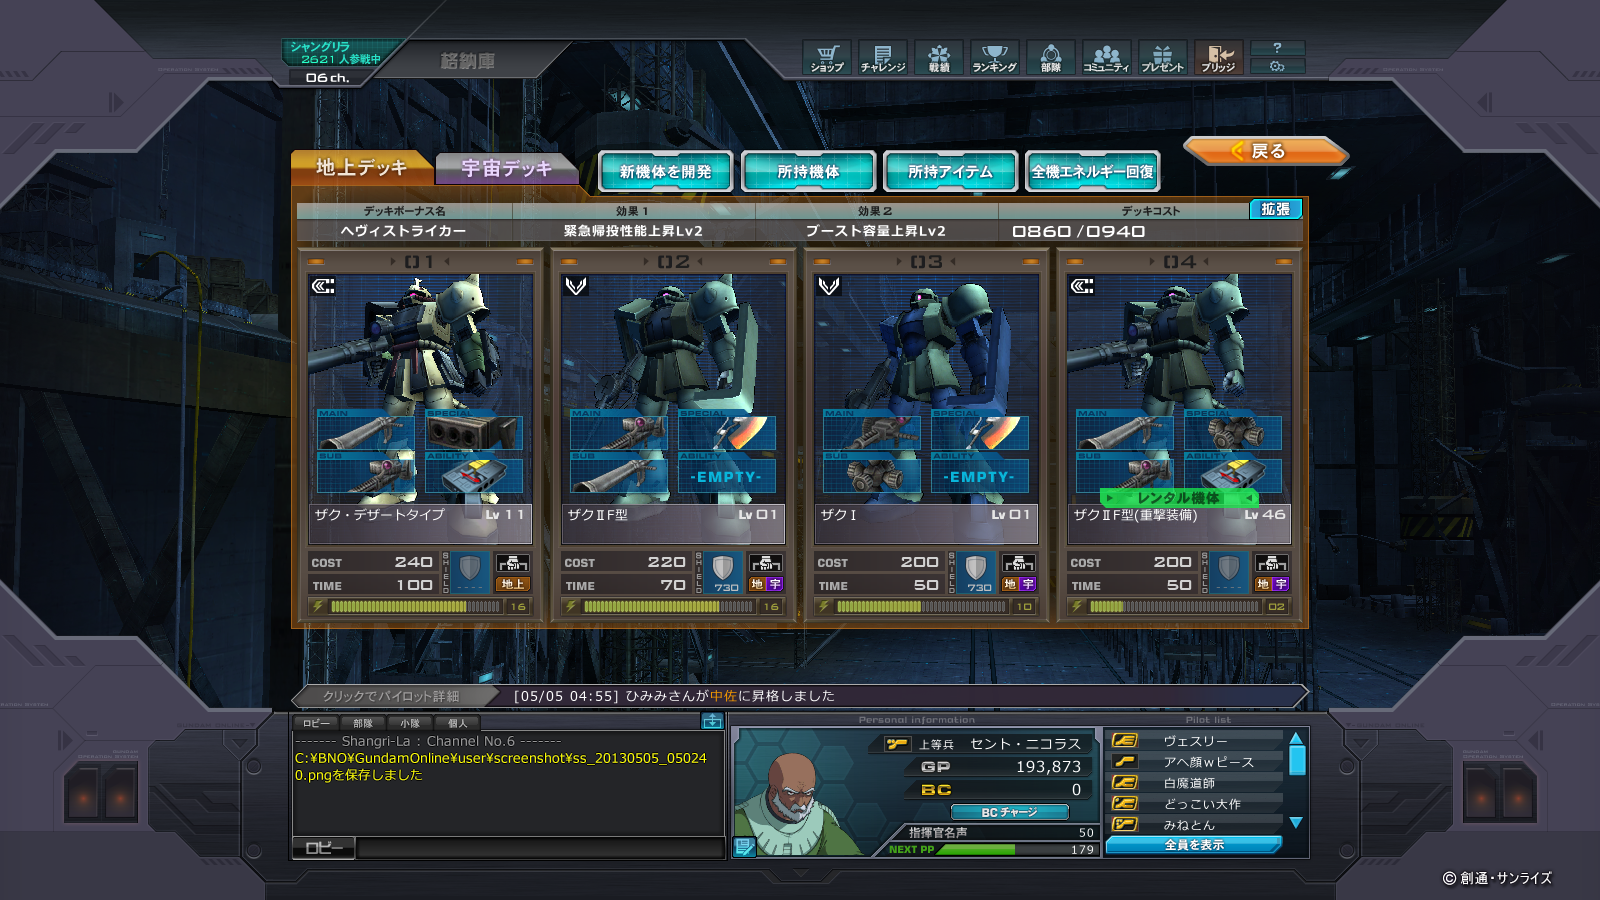Click the unit type icon on ザクⅠ card
Viewport: 1600px width, 900px height.
coord(829,286)
